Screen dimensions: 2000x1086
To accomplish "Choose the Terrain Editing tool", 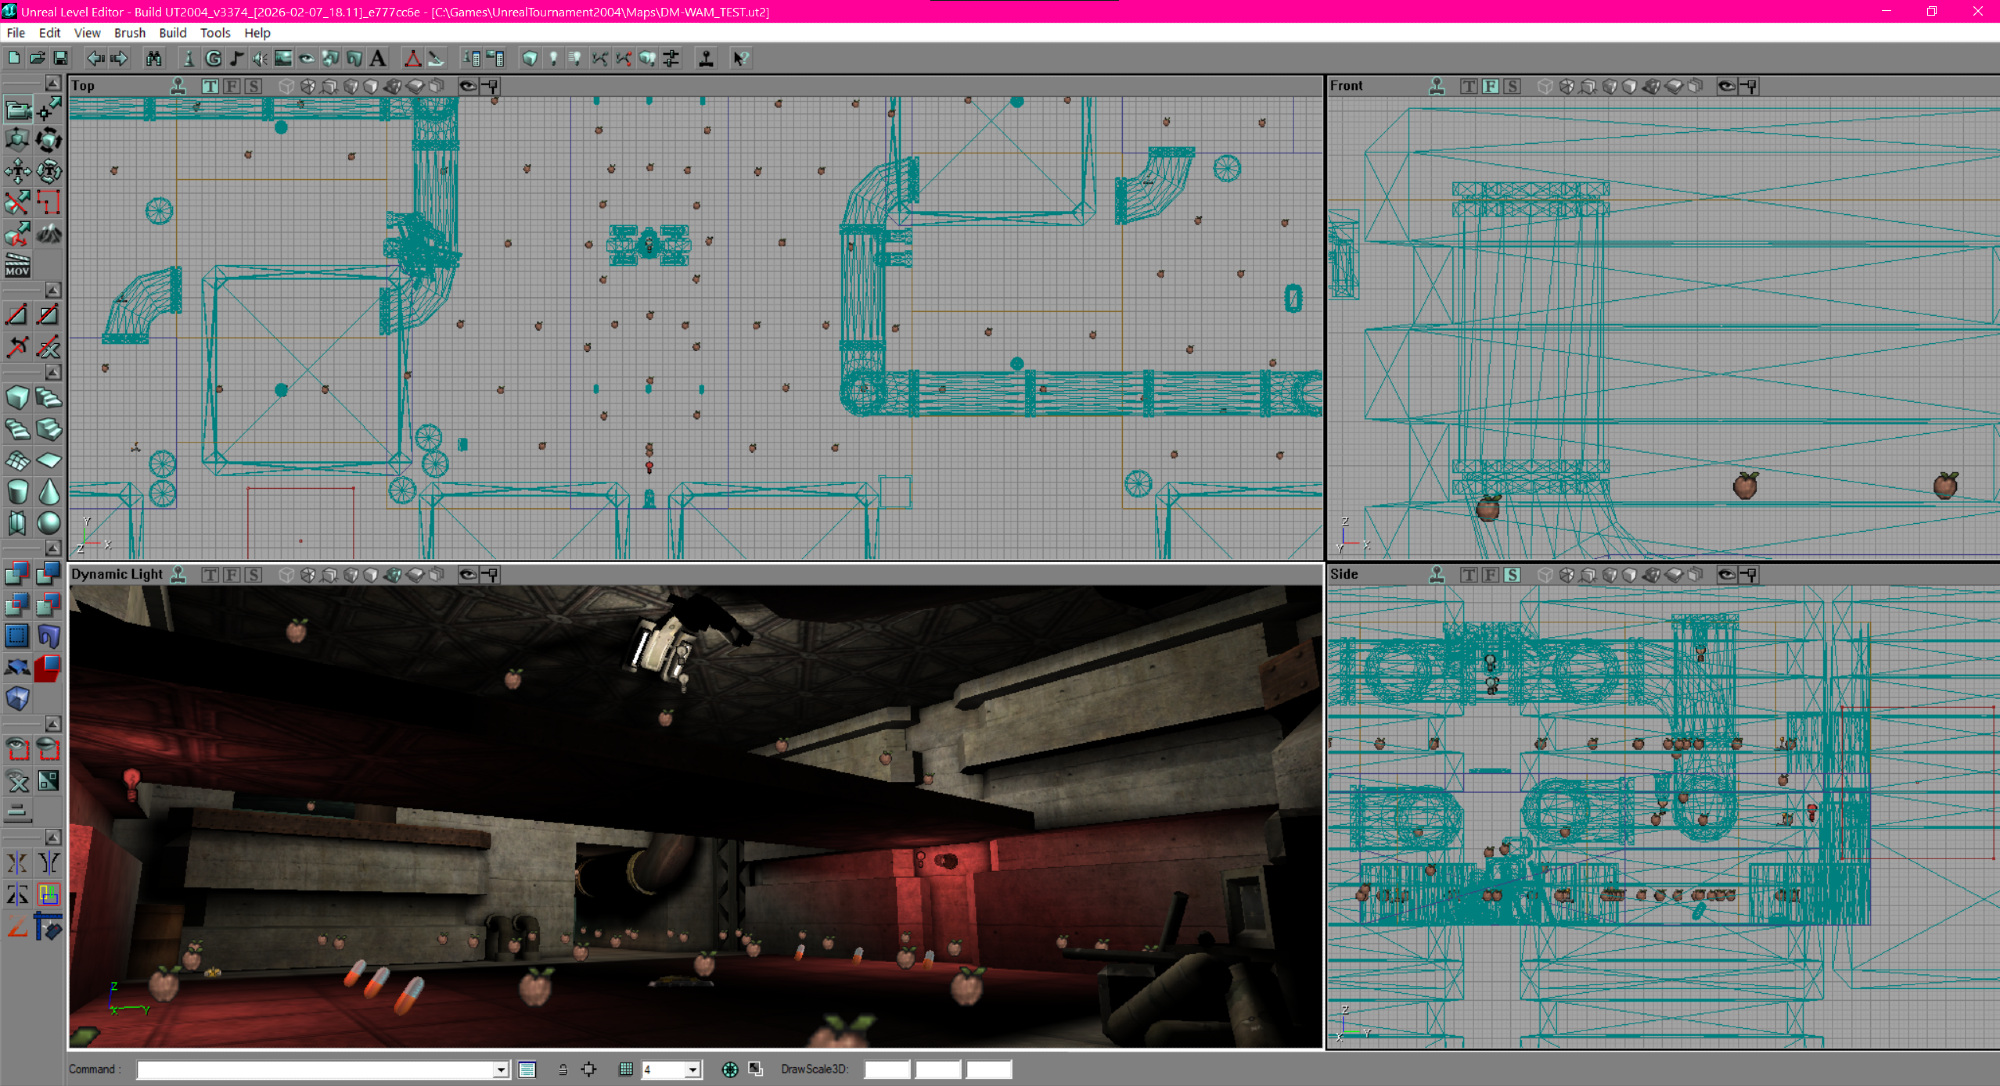I will click(x=48, y=234).
